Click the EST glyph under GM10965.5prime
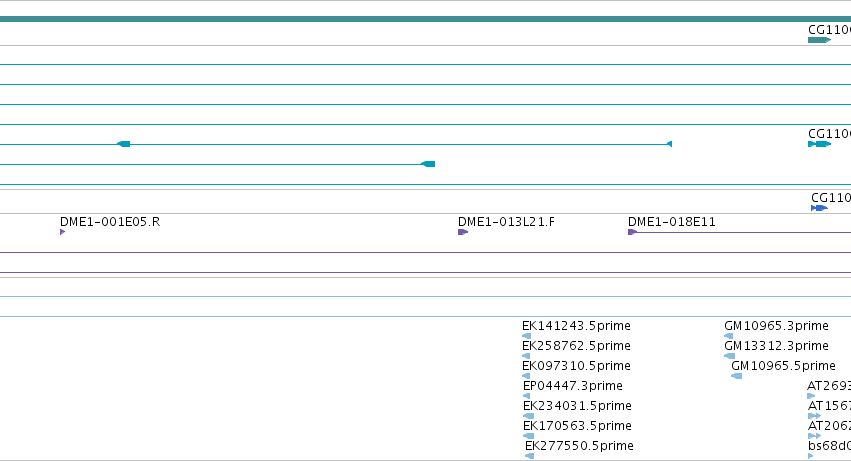This screenshot has width=851, height=461. (736, 376)
